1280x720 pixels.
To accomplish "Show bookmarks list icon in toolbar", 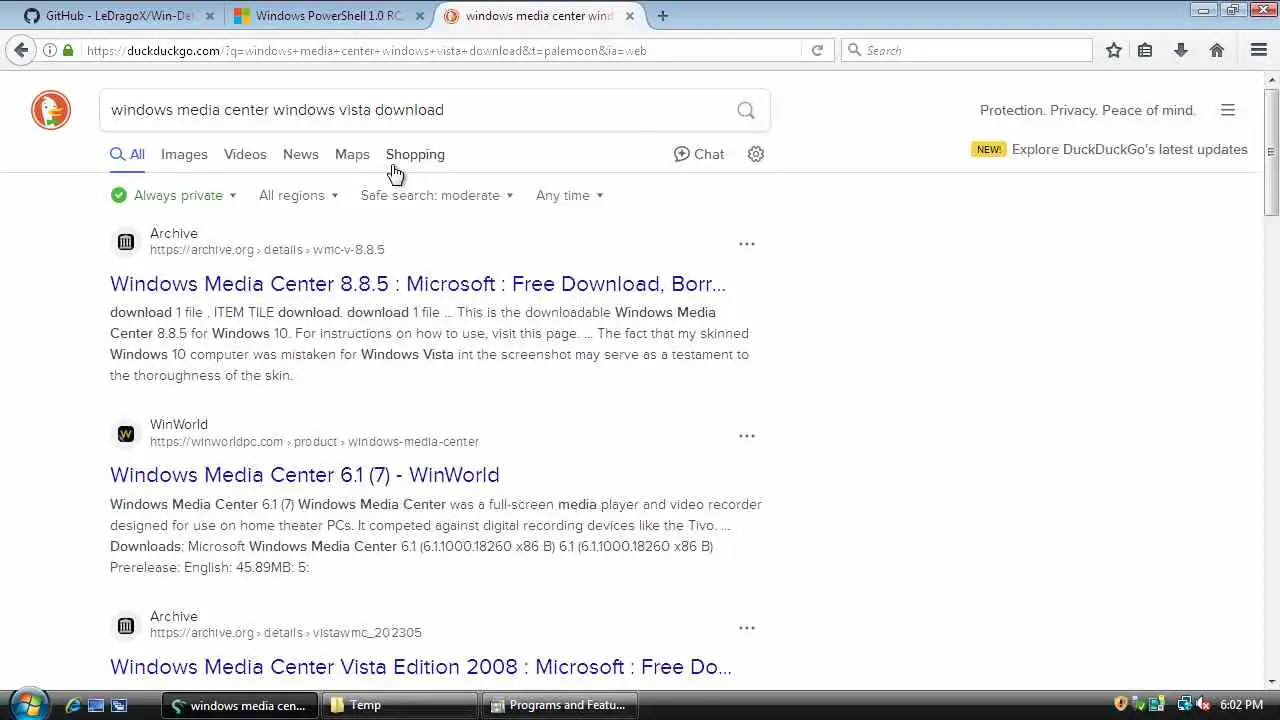I will (x=1146, y=50).
